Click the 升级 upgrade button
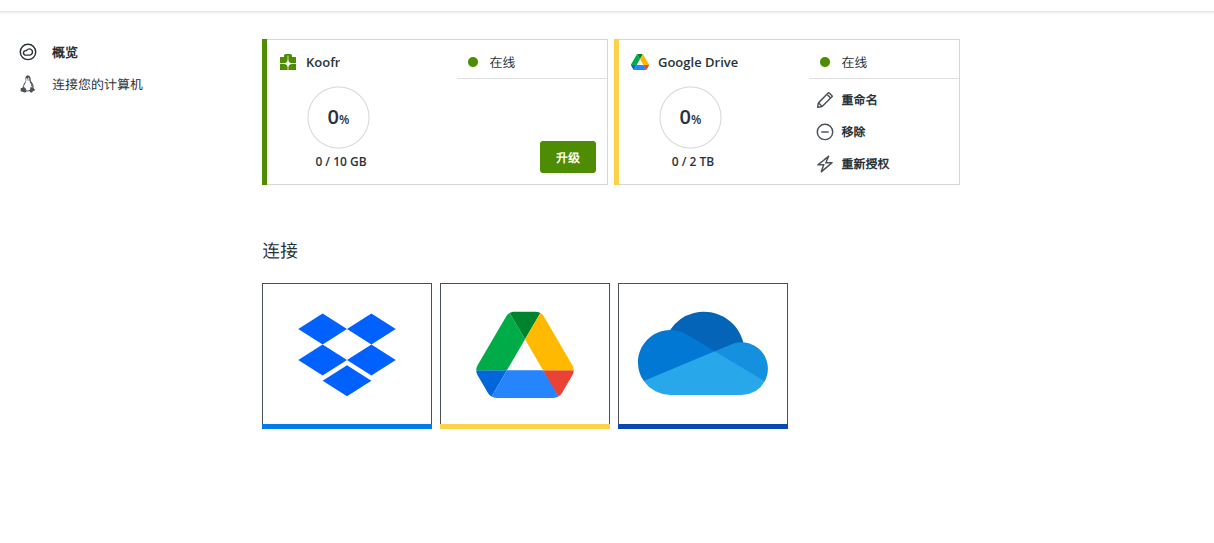The height and width of the screenshot is (543, 1214). point(568,157)
